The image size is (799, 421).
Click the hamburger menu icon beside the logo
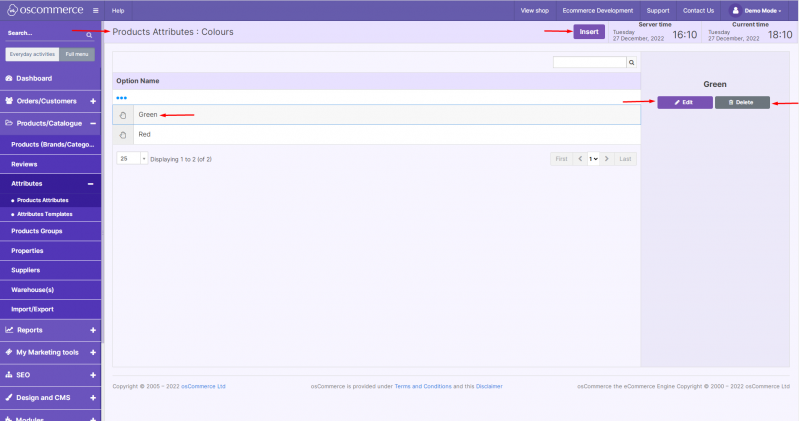pos(95,10)
